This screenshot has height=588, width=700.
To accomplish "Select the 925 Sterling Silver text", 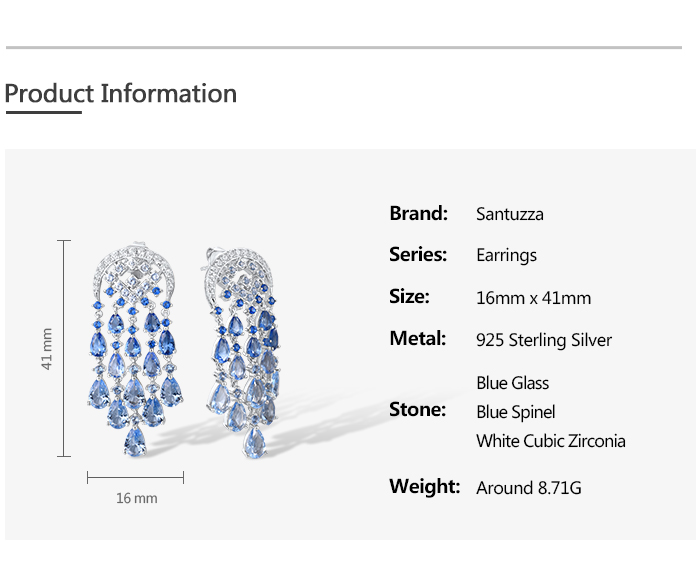I will [x=544, y=340].
